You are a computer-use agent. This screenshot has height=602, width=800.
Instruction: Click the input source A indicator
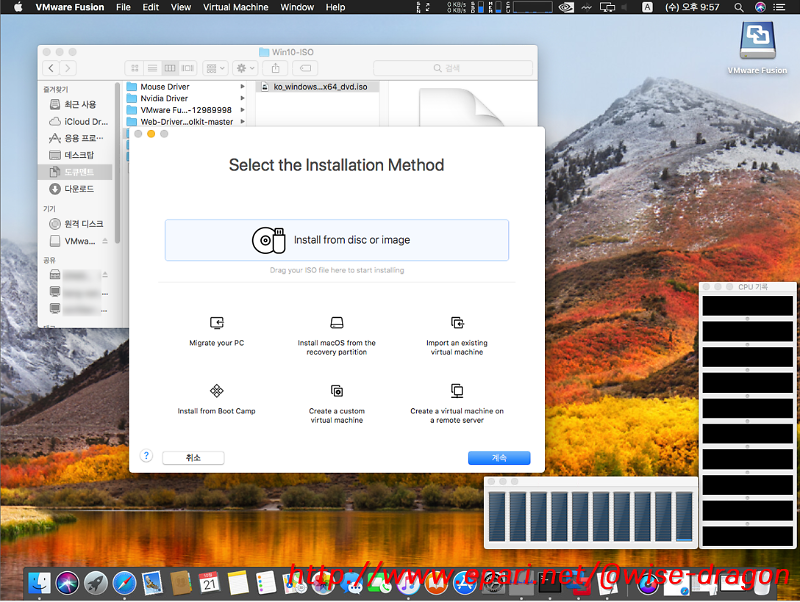[x=647, y=7]
